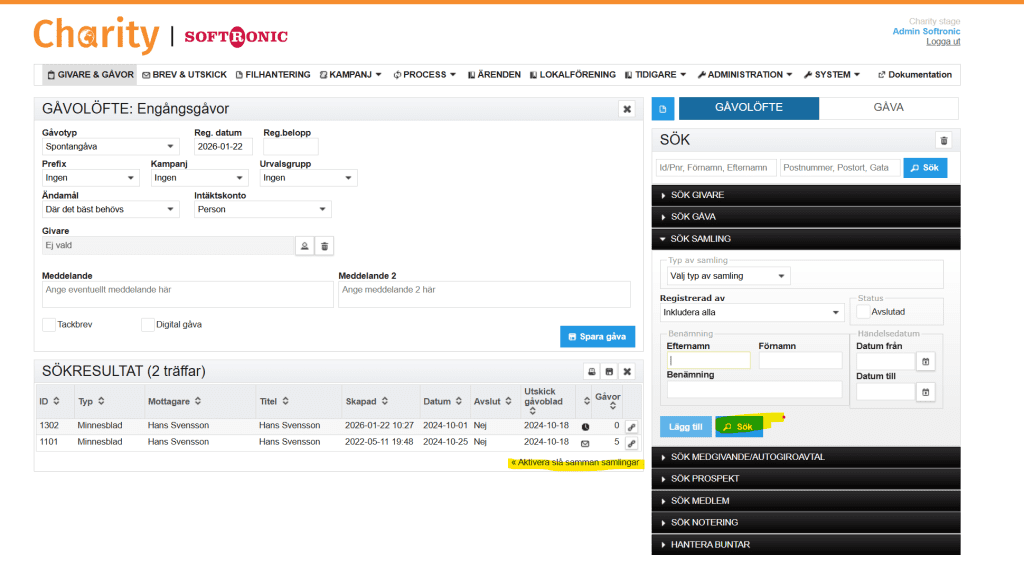Open the Gåvotyp dropdown showing Spontangåva
This screenshot has height=574, width=1024.
coord(110,146)
